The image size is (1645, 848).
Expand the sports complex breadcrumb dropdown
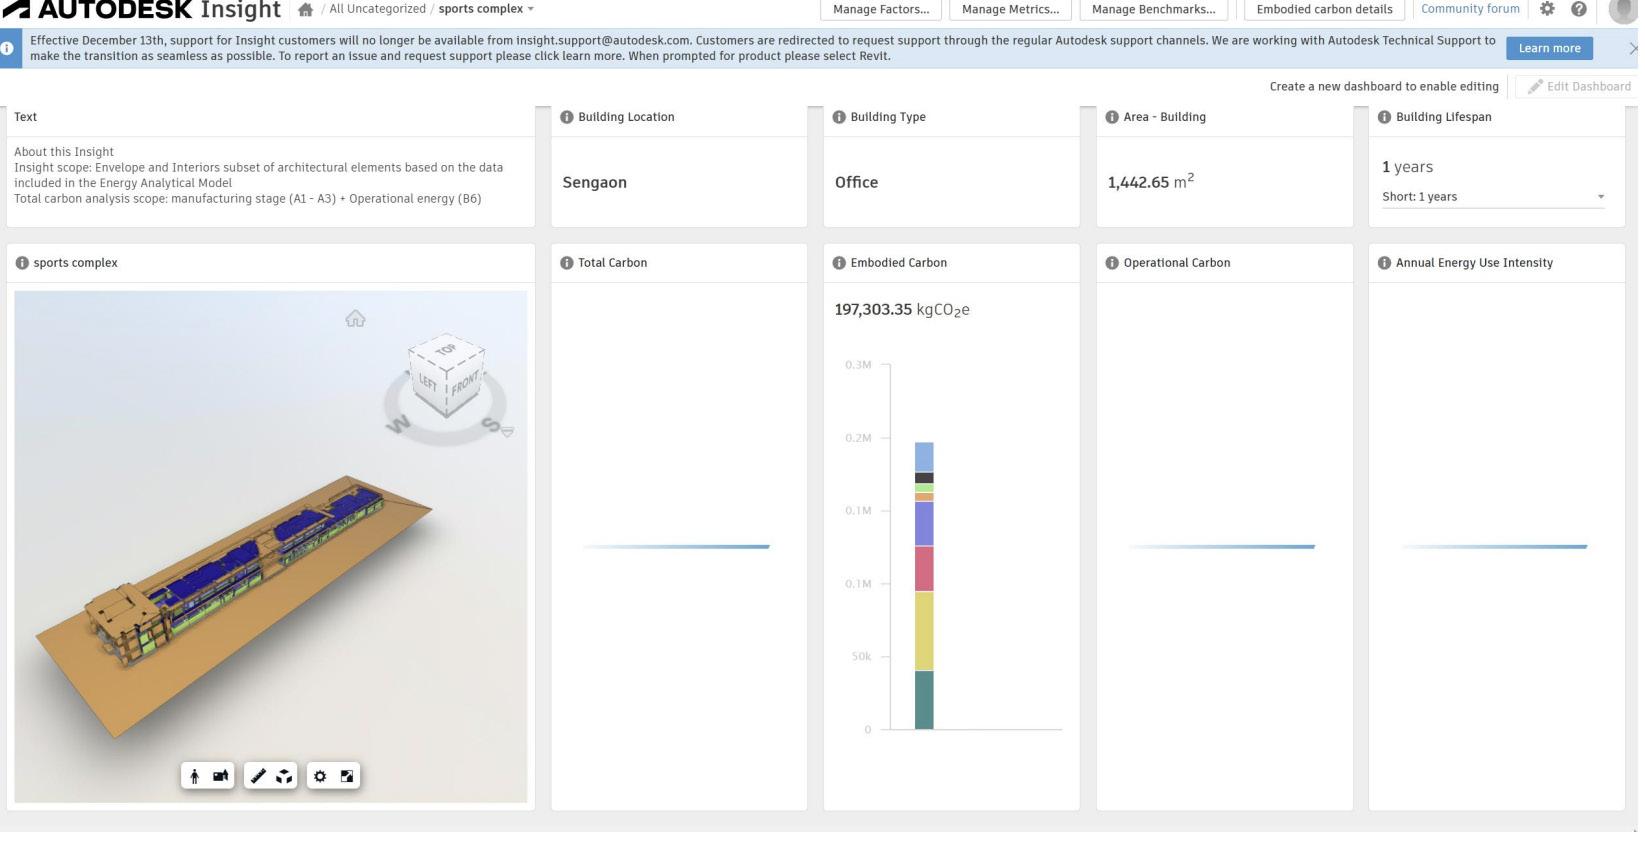click(531, 9)
